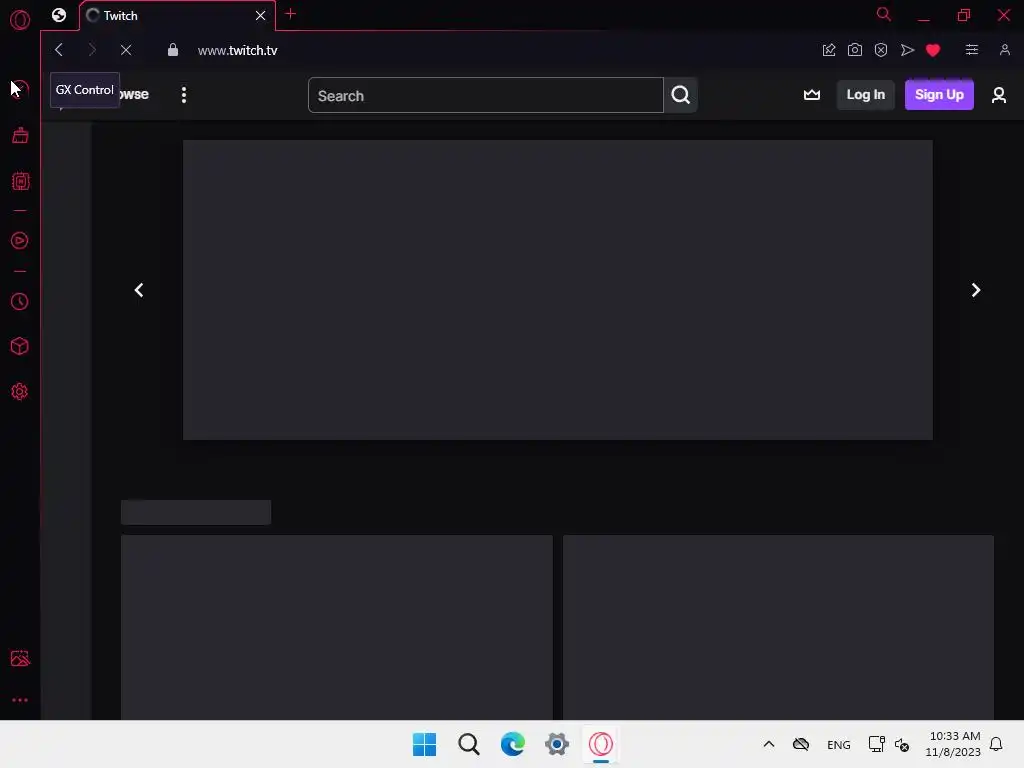Open the Windows Start menu
The height and width of the screenshot is (768, 1024).
coord(424,744)
